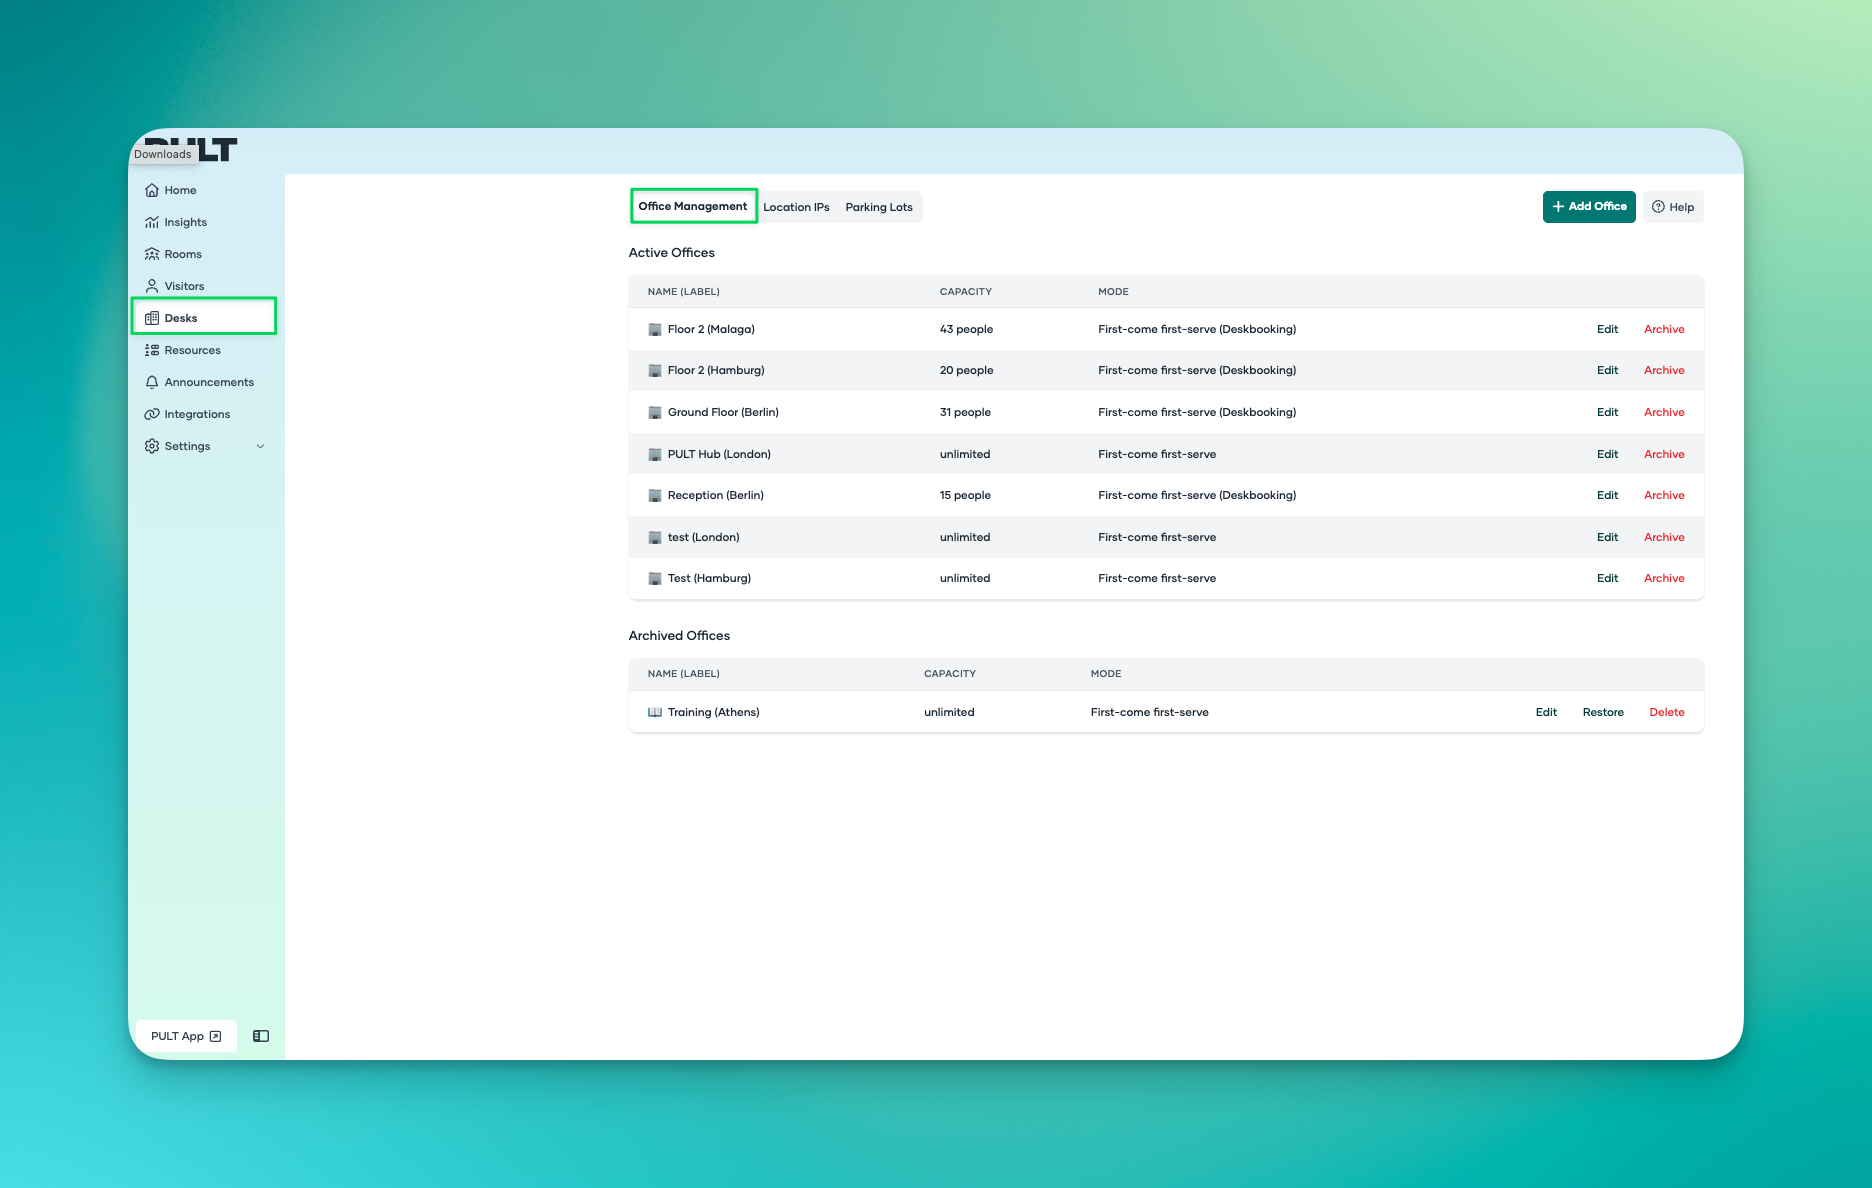This screenshot has height=1188, width=1872.
Task: Open the Help button
Action: coord(1673,207)
